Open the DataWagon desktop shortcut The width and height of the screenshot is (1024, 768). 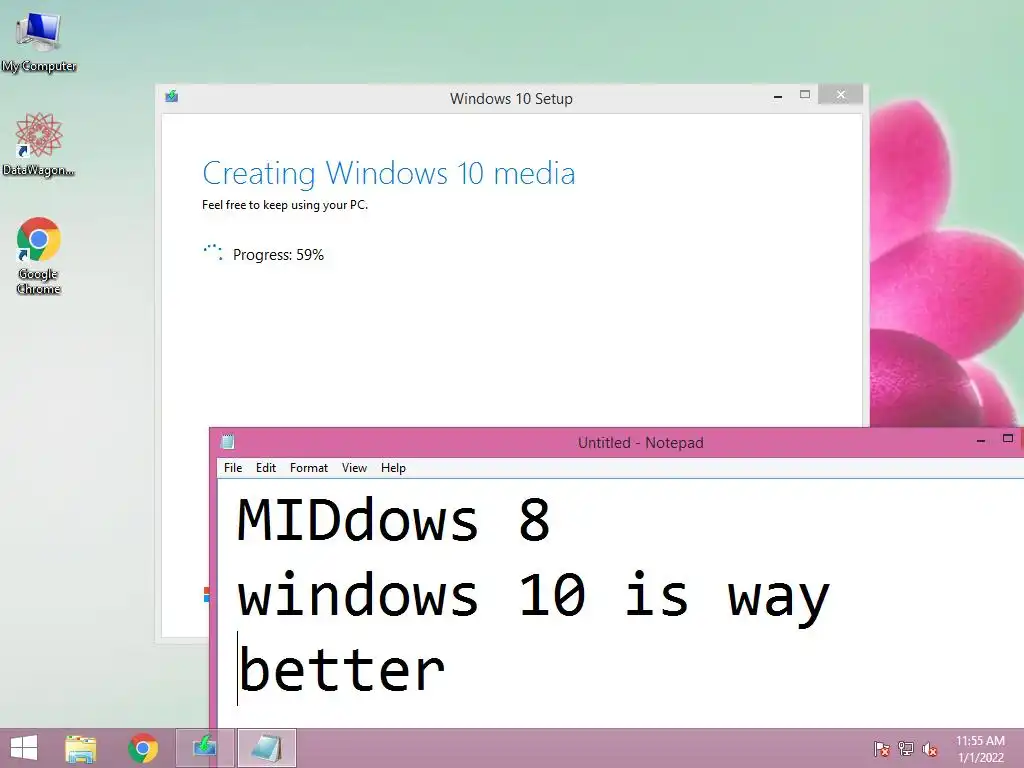click(x=39, y=144)
